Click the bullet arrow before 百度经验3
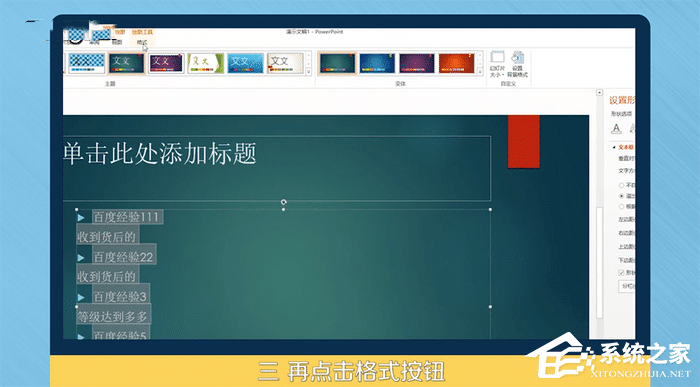 [x=81, y=297]
